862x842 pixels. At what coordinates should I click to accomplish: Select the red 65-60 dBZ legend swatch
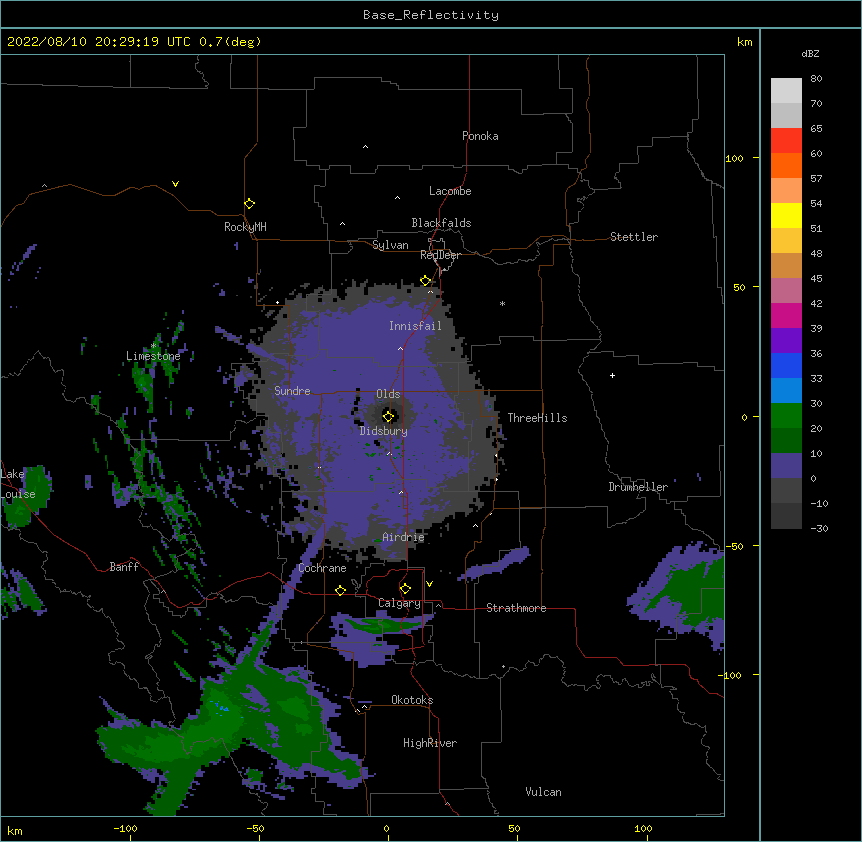point(786,141)
